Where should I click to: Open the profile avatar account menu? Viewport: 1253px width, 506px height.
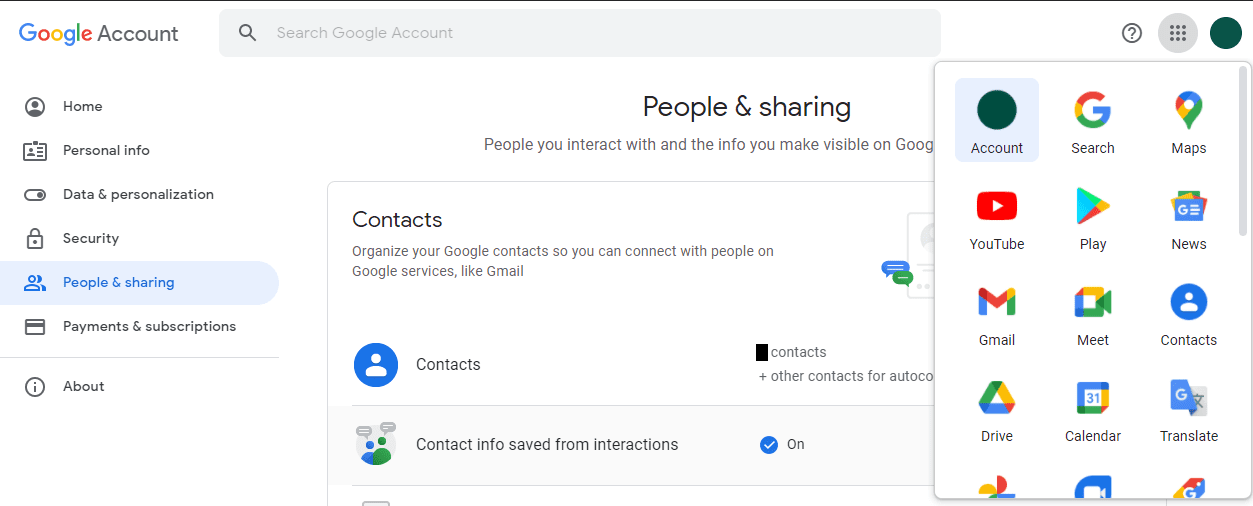[x=1226, y=33]
